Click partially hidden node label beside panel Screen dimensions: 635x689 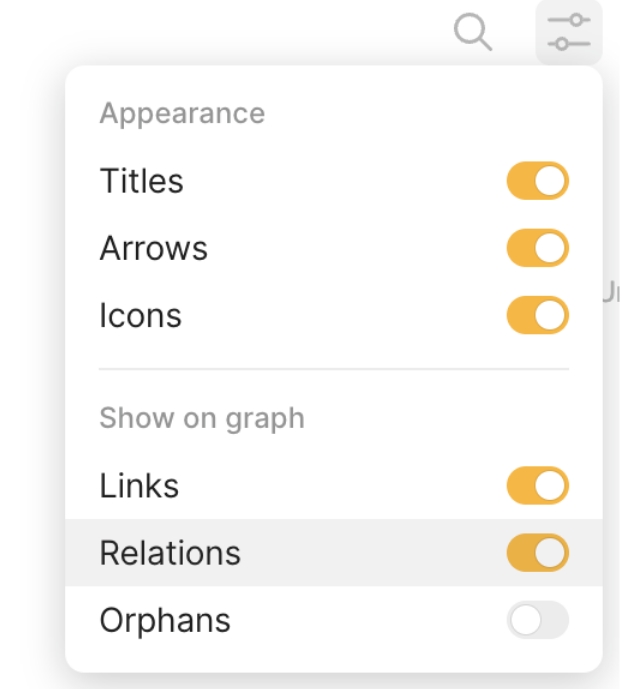(x=611, y=292)
